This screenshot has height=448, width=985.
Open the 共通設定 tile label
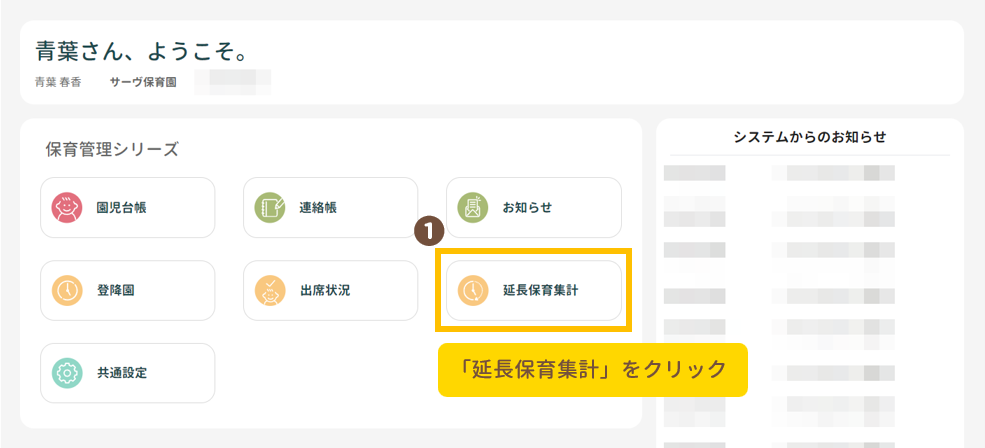pyautogui.click(x=121, y=373)
